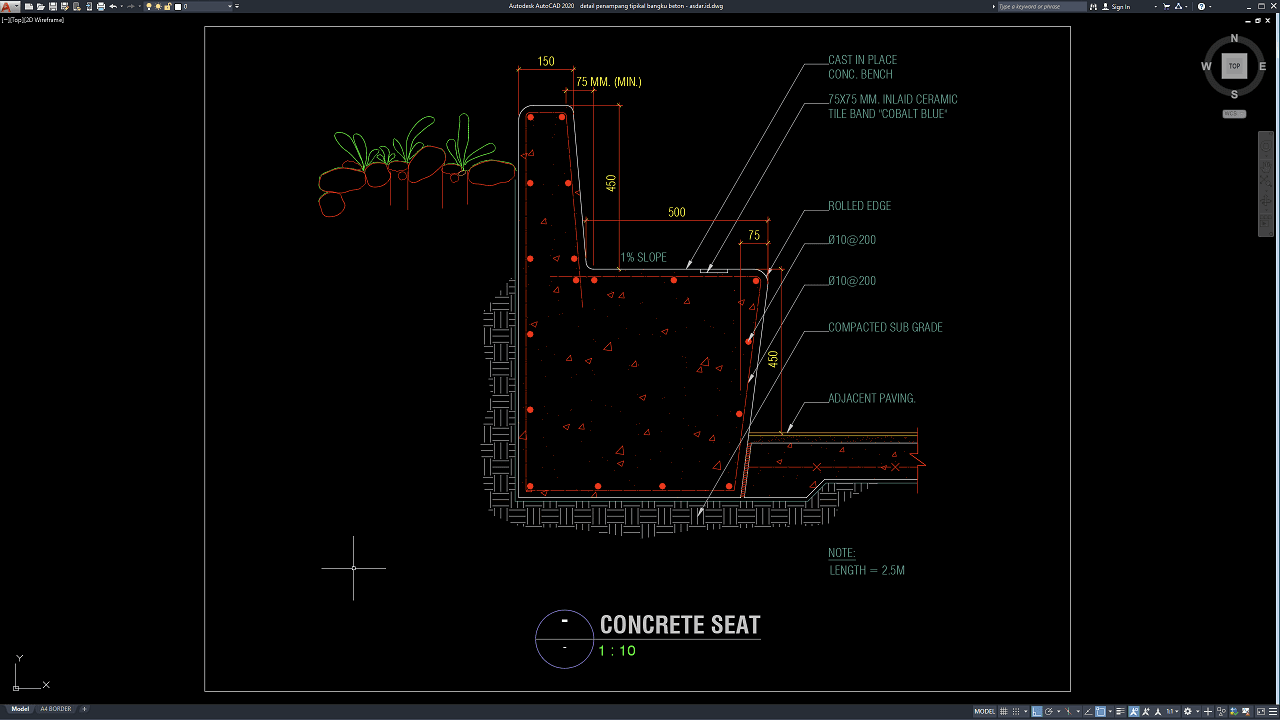
Task: Click the white layer color swatch
Action: 178,6
